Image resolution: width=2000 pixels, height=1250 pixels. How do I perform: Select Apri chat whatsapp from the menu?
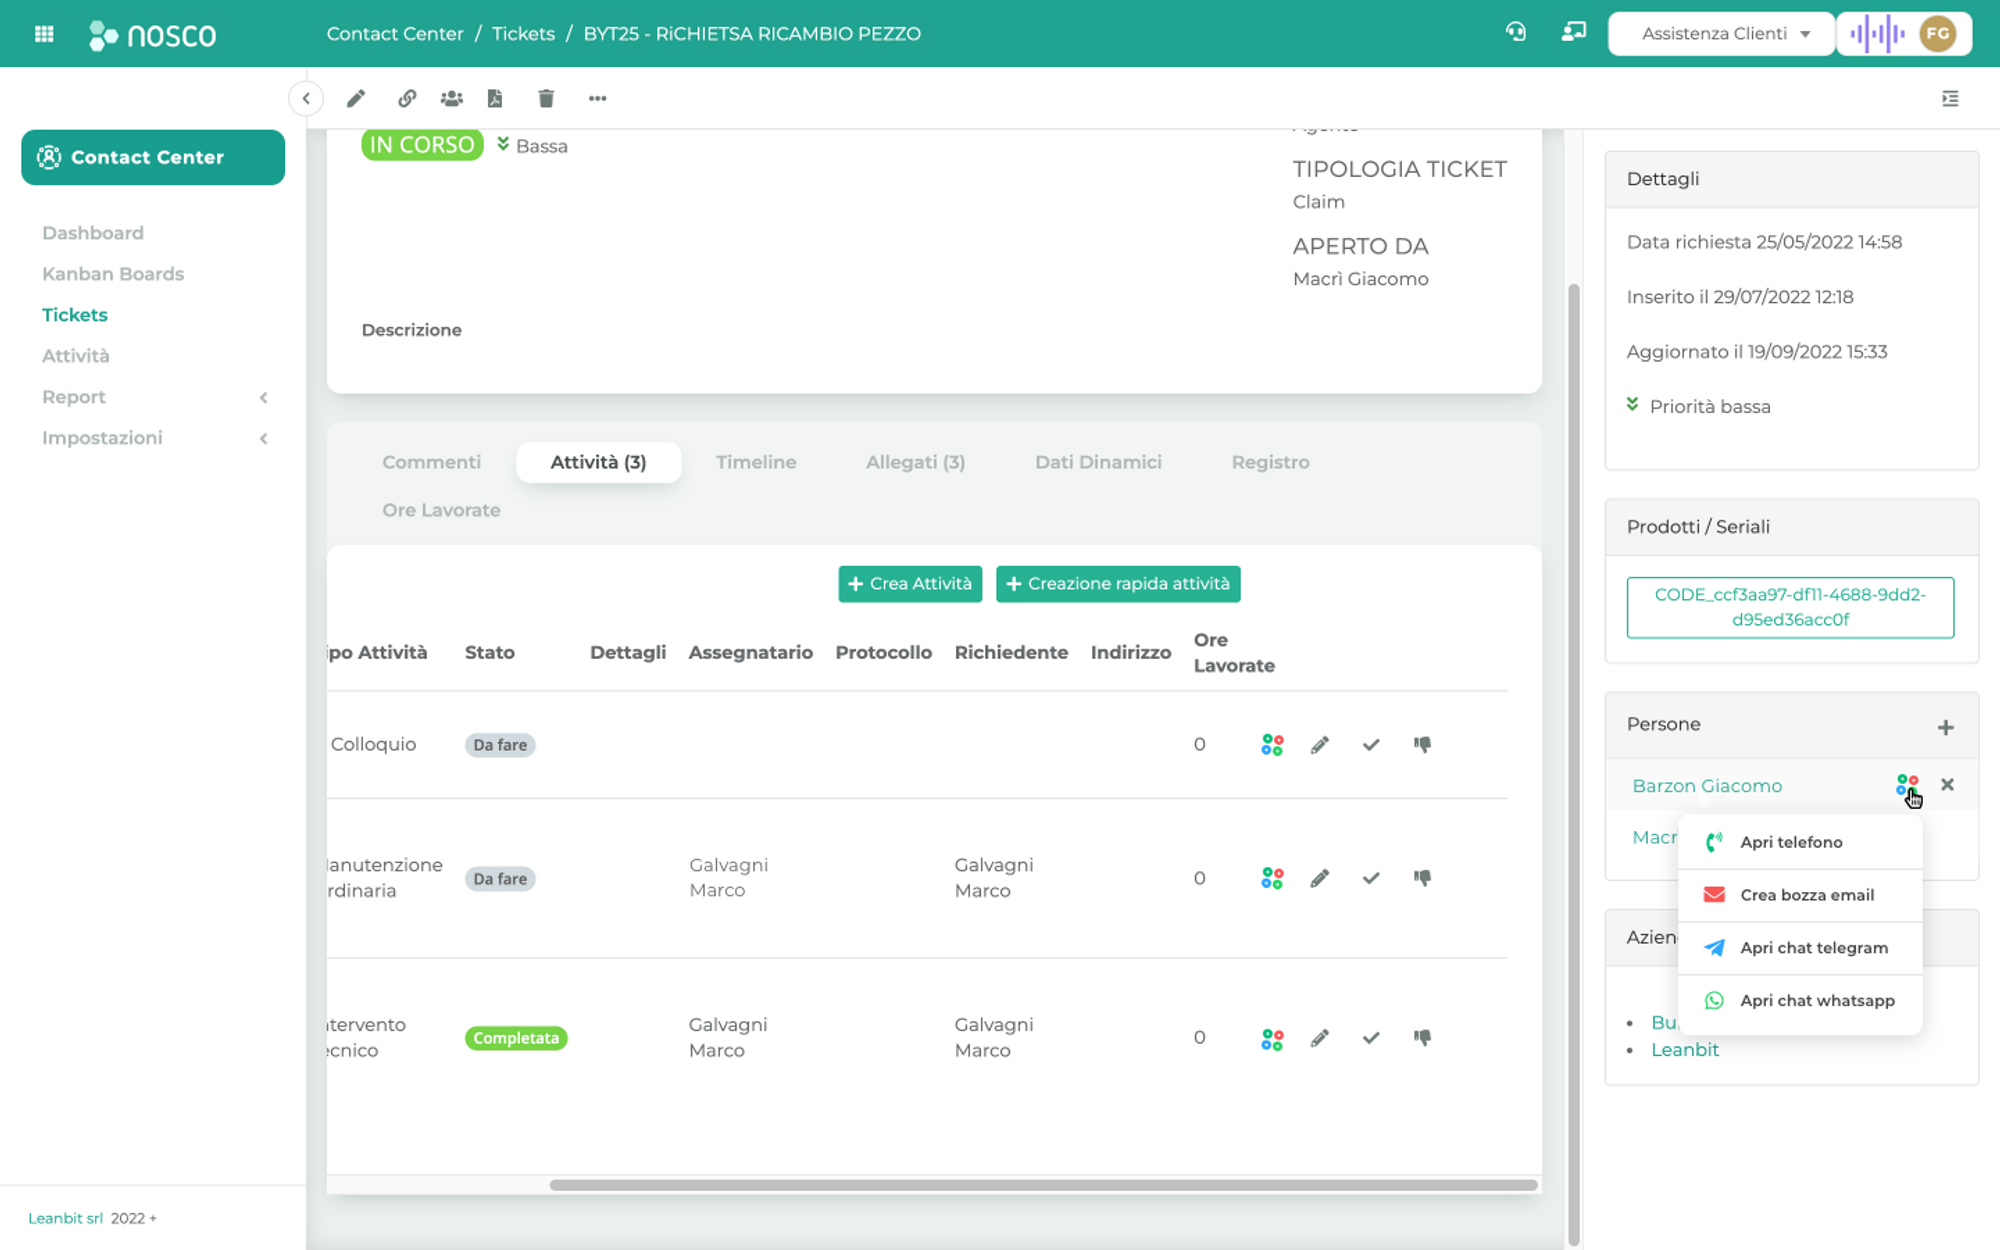tap(1816, 1001)
